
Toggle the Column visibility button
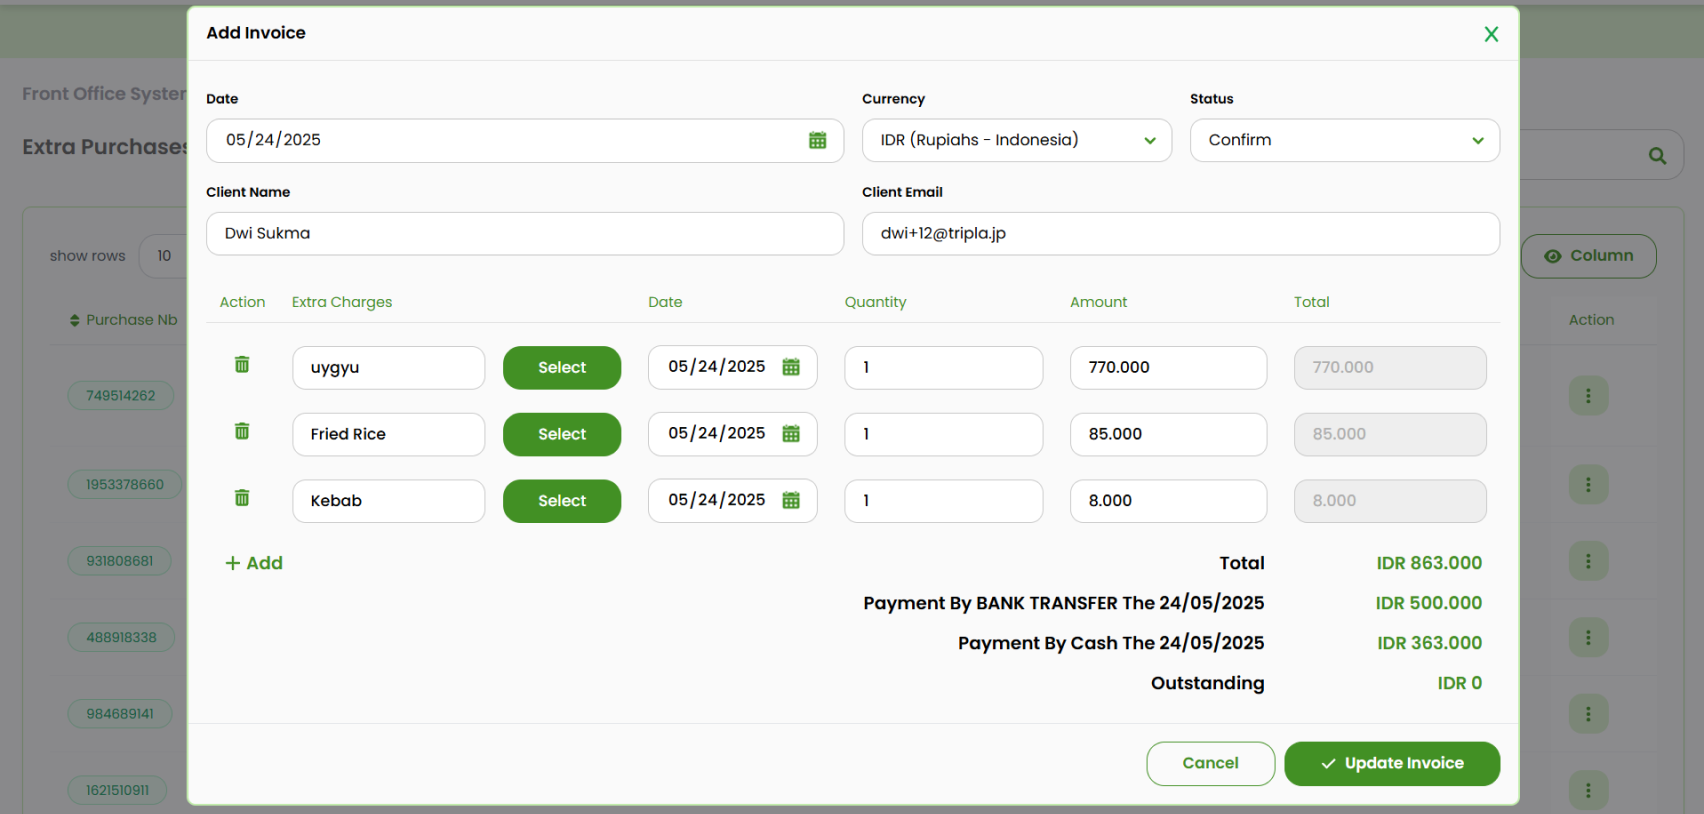pos(1588,256)
